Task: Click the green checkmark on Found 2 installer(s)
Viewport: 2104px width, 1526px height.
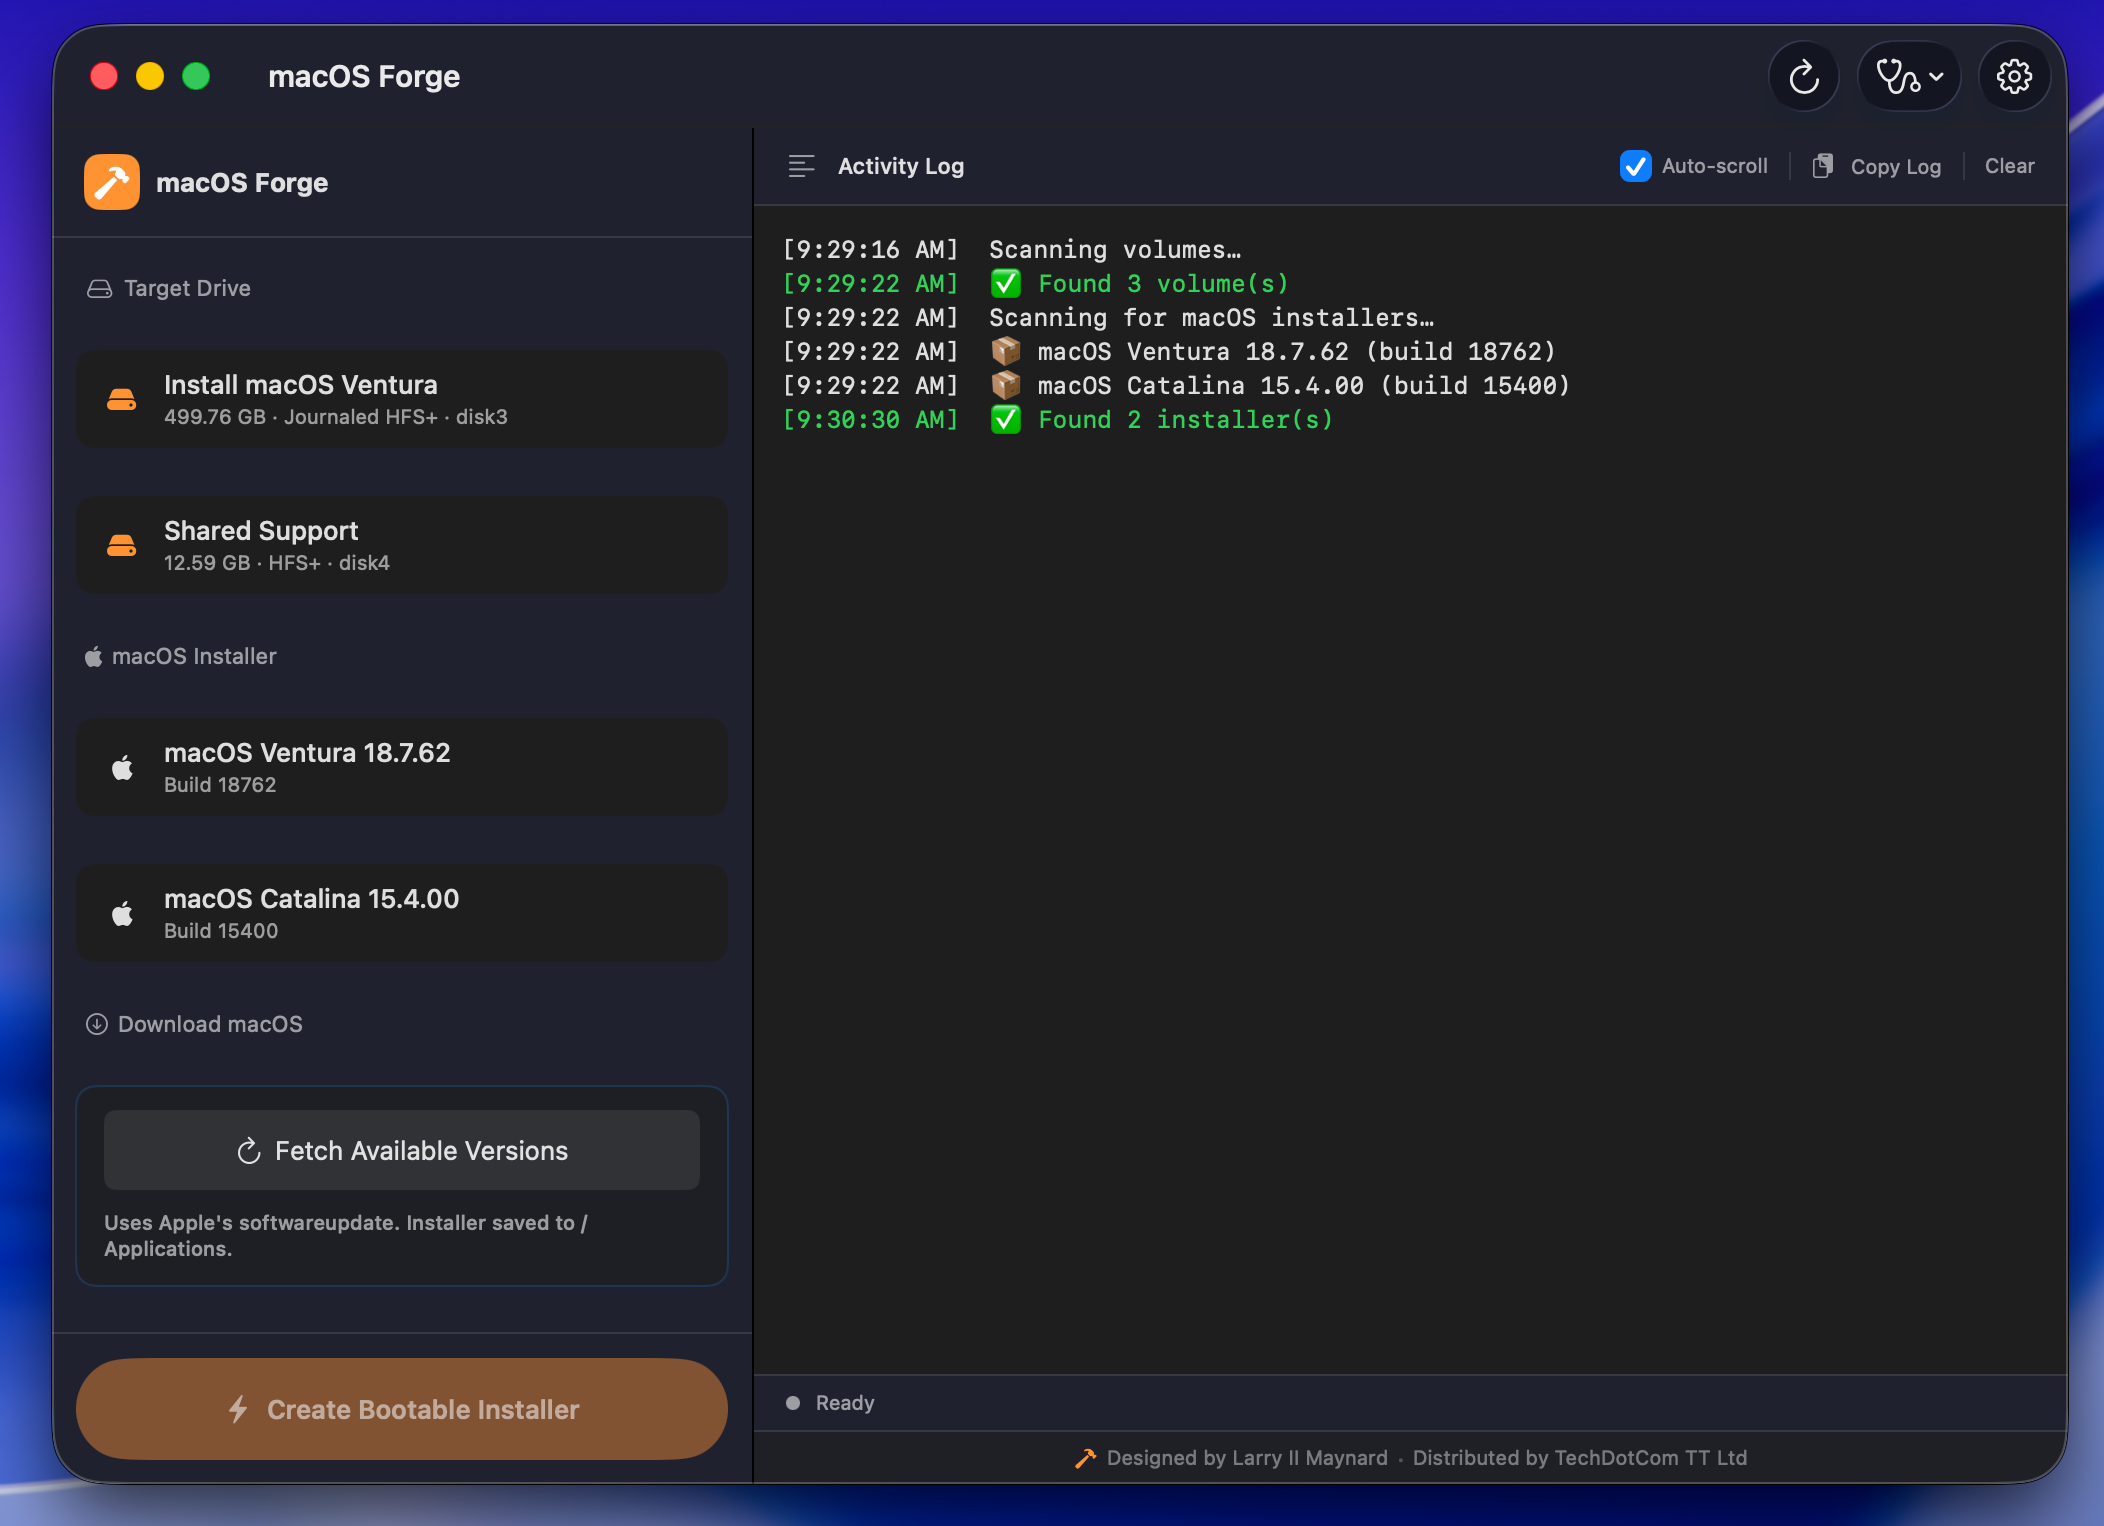Action: point(1005,420)
